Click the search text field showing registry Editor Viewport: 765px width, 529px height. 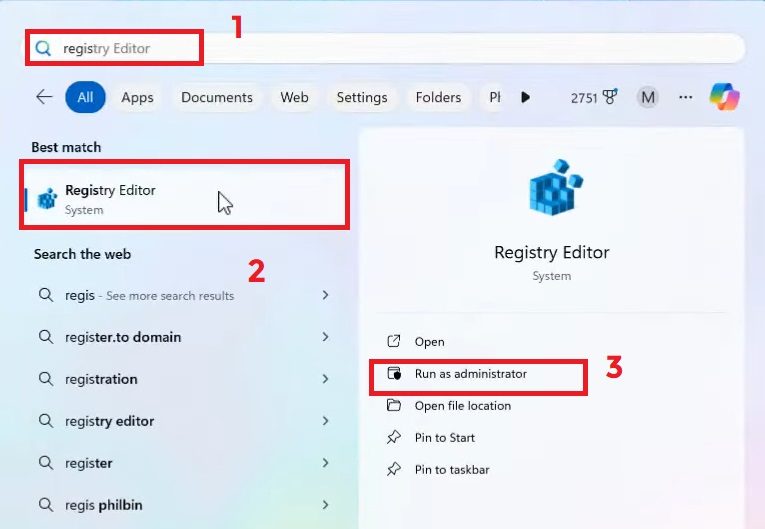tap(385, 48)
